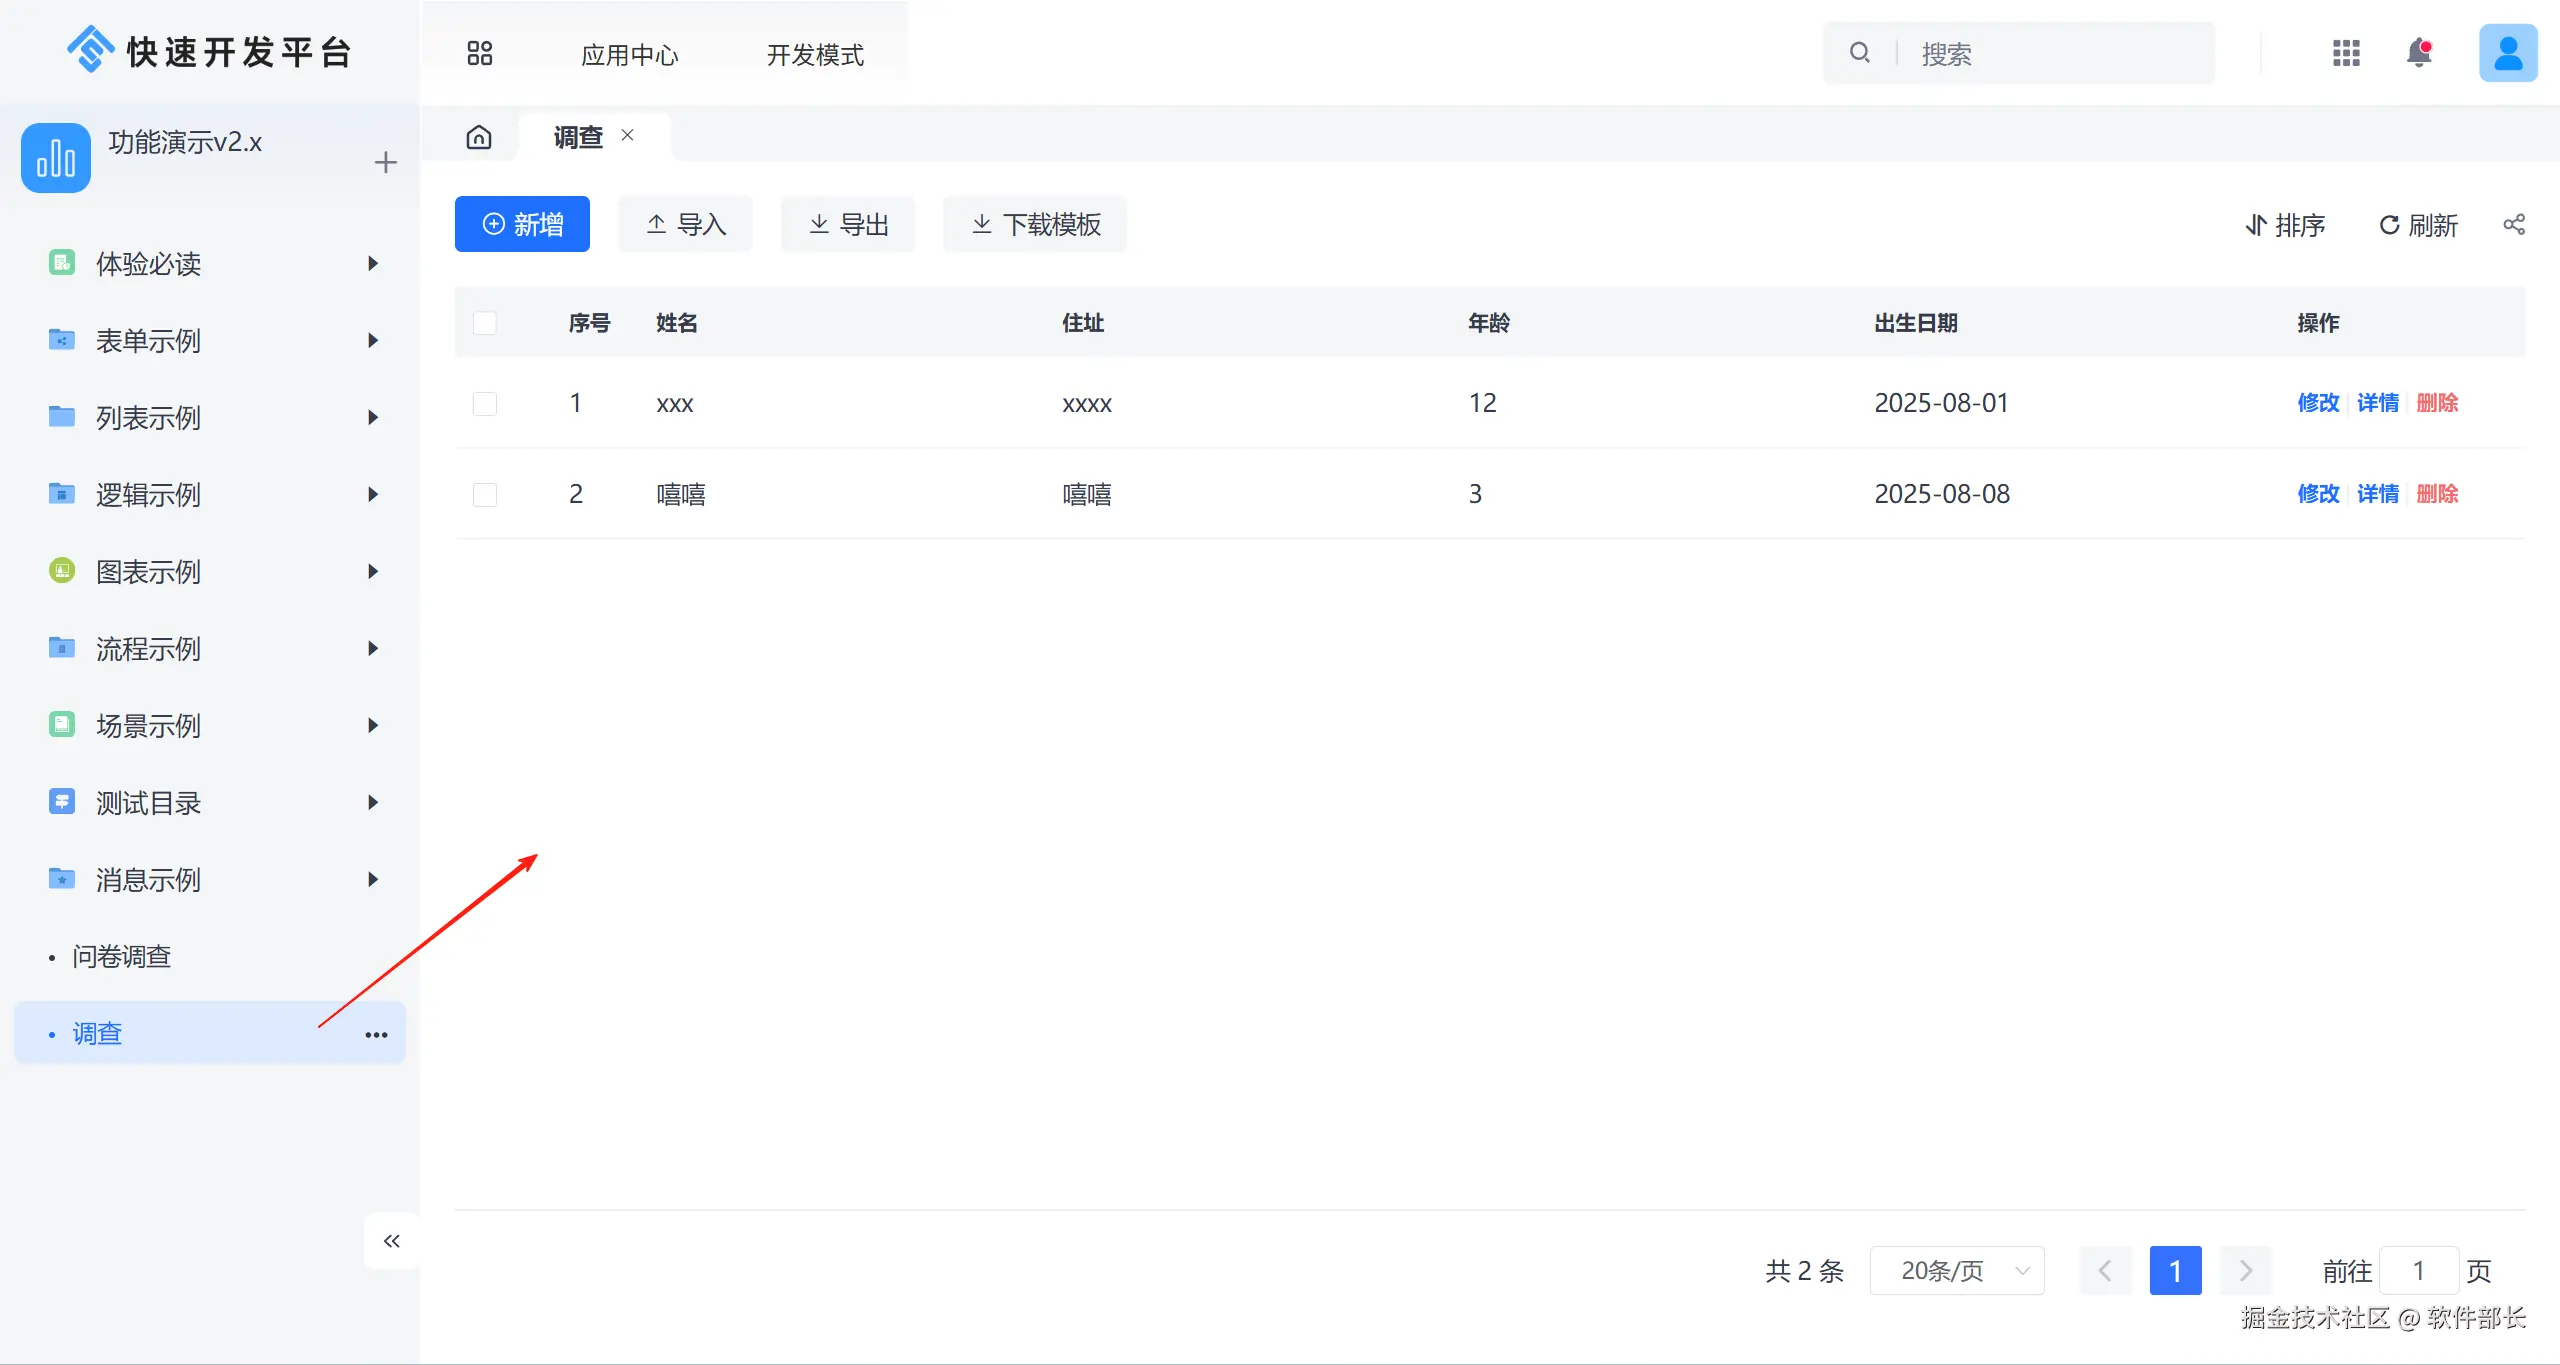Image resolution: width=2560 pixels, height=1365 pixels.
Task: Click the user avatar icon
Action: 2507,53
